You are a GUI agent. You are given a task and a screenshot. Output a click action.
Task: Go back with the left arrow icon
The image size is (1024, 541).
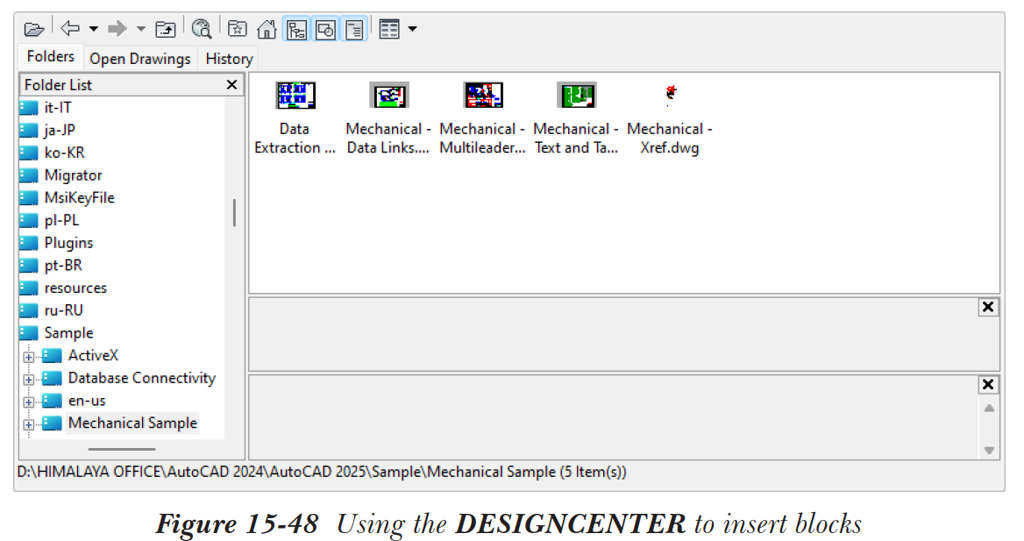click(x=70, y=28)
